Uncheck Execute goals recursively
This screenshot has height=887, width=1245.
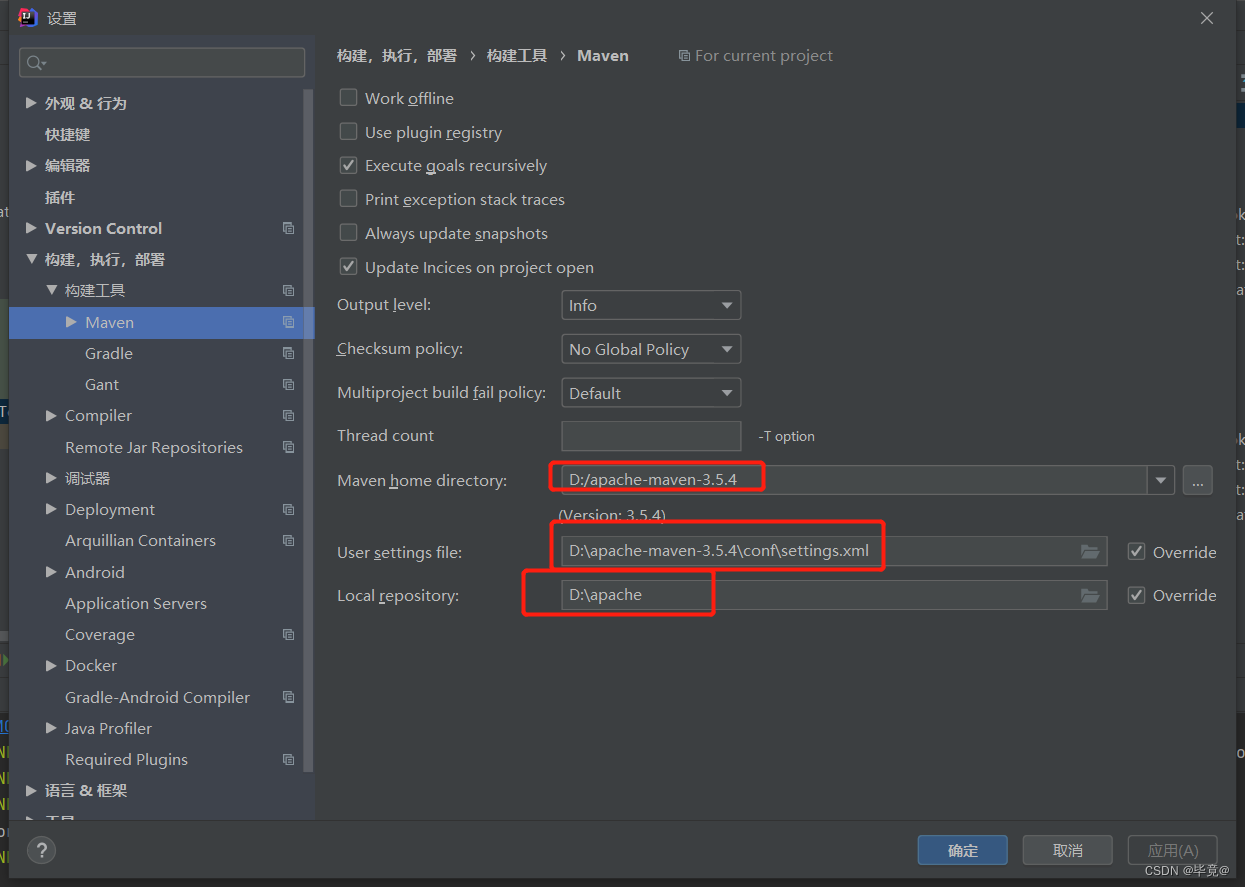click(348, 165)
